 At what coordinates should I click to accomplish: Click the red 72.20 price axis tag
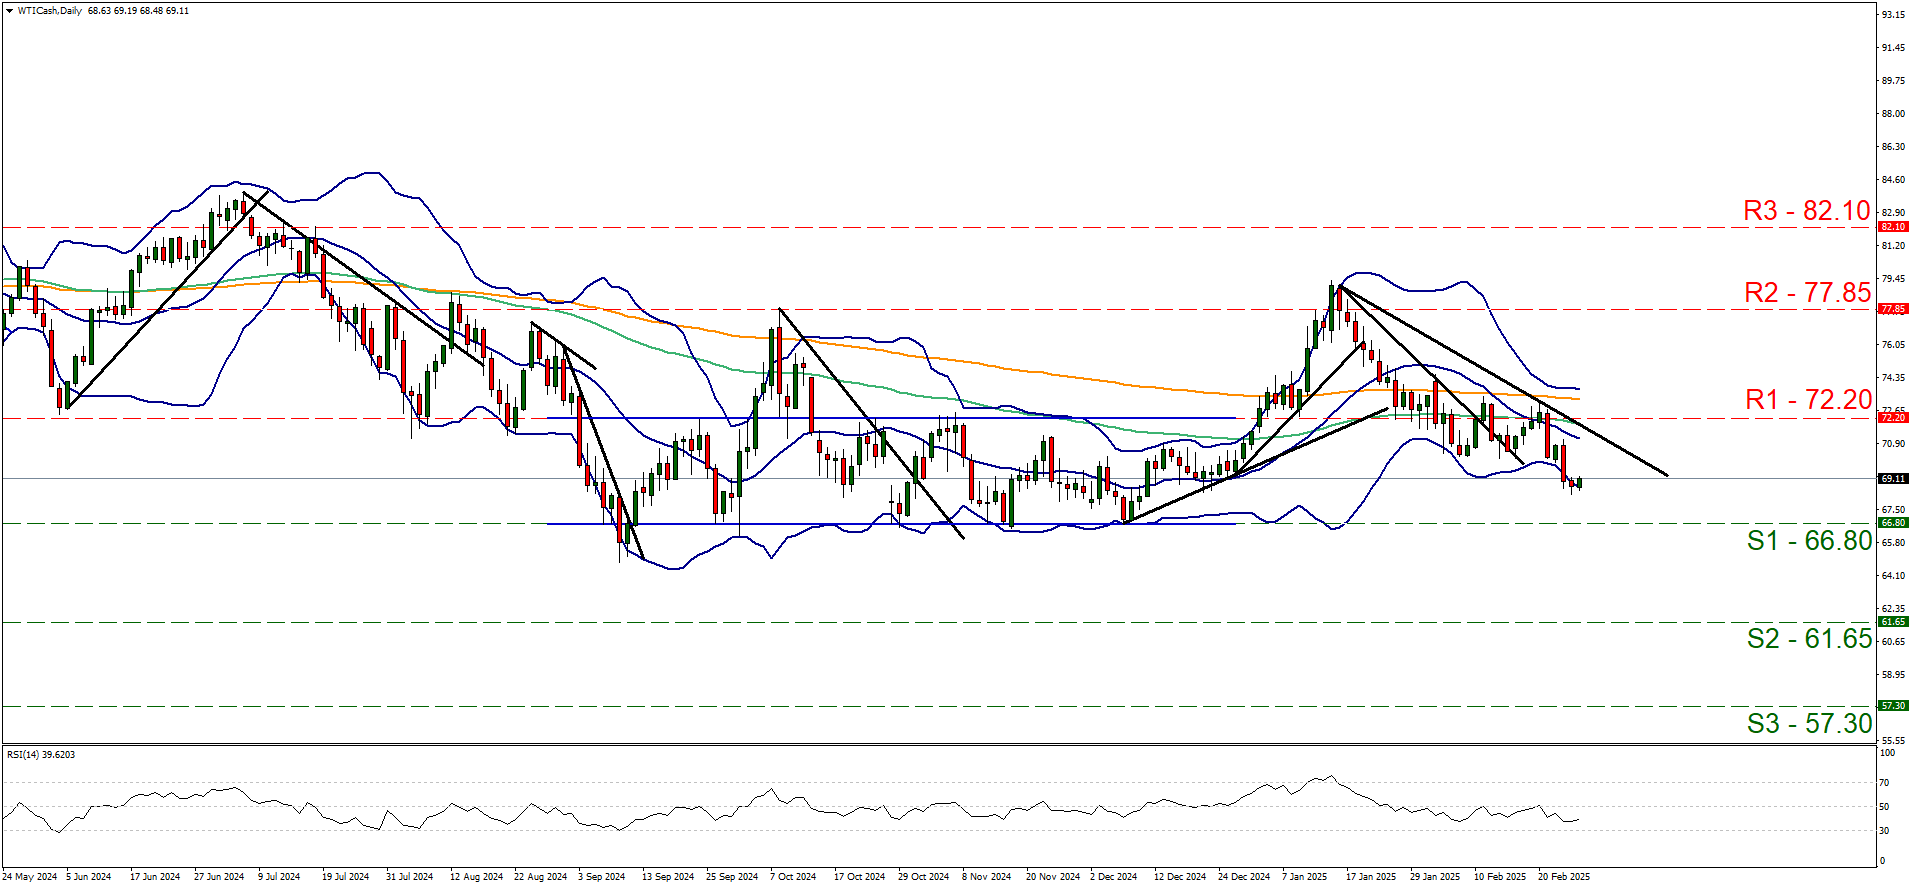tap(1893, 418)
